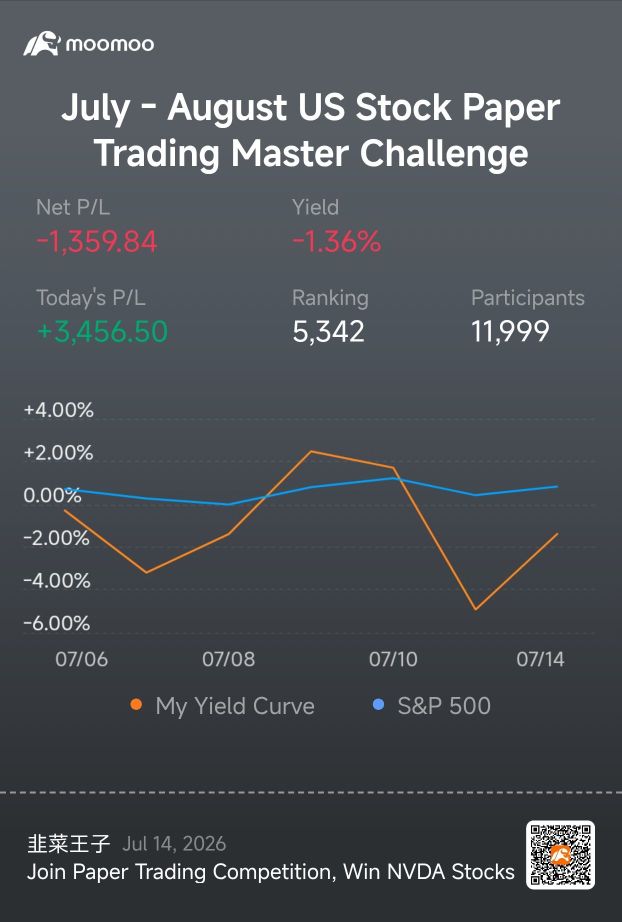The height and width of the screenshot is (922, 622).
Task: Click the 07/06 date axis label
Action: click(x=82, y=659)
